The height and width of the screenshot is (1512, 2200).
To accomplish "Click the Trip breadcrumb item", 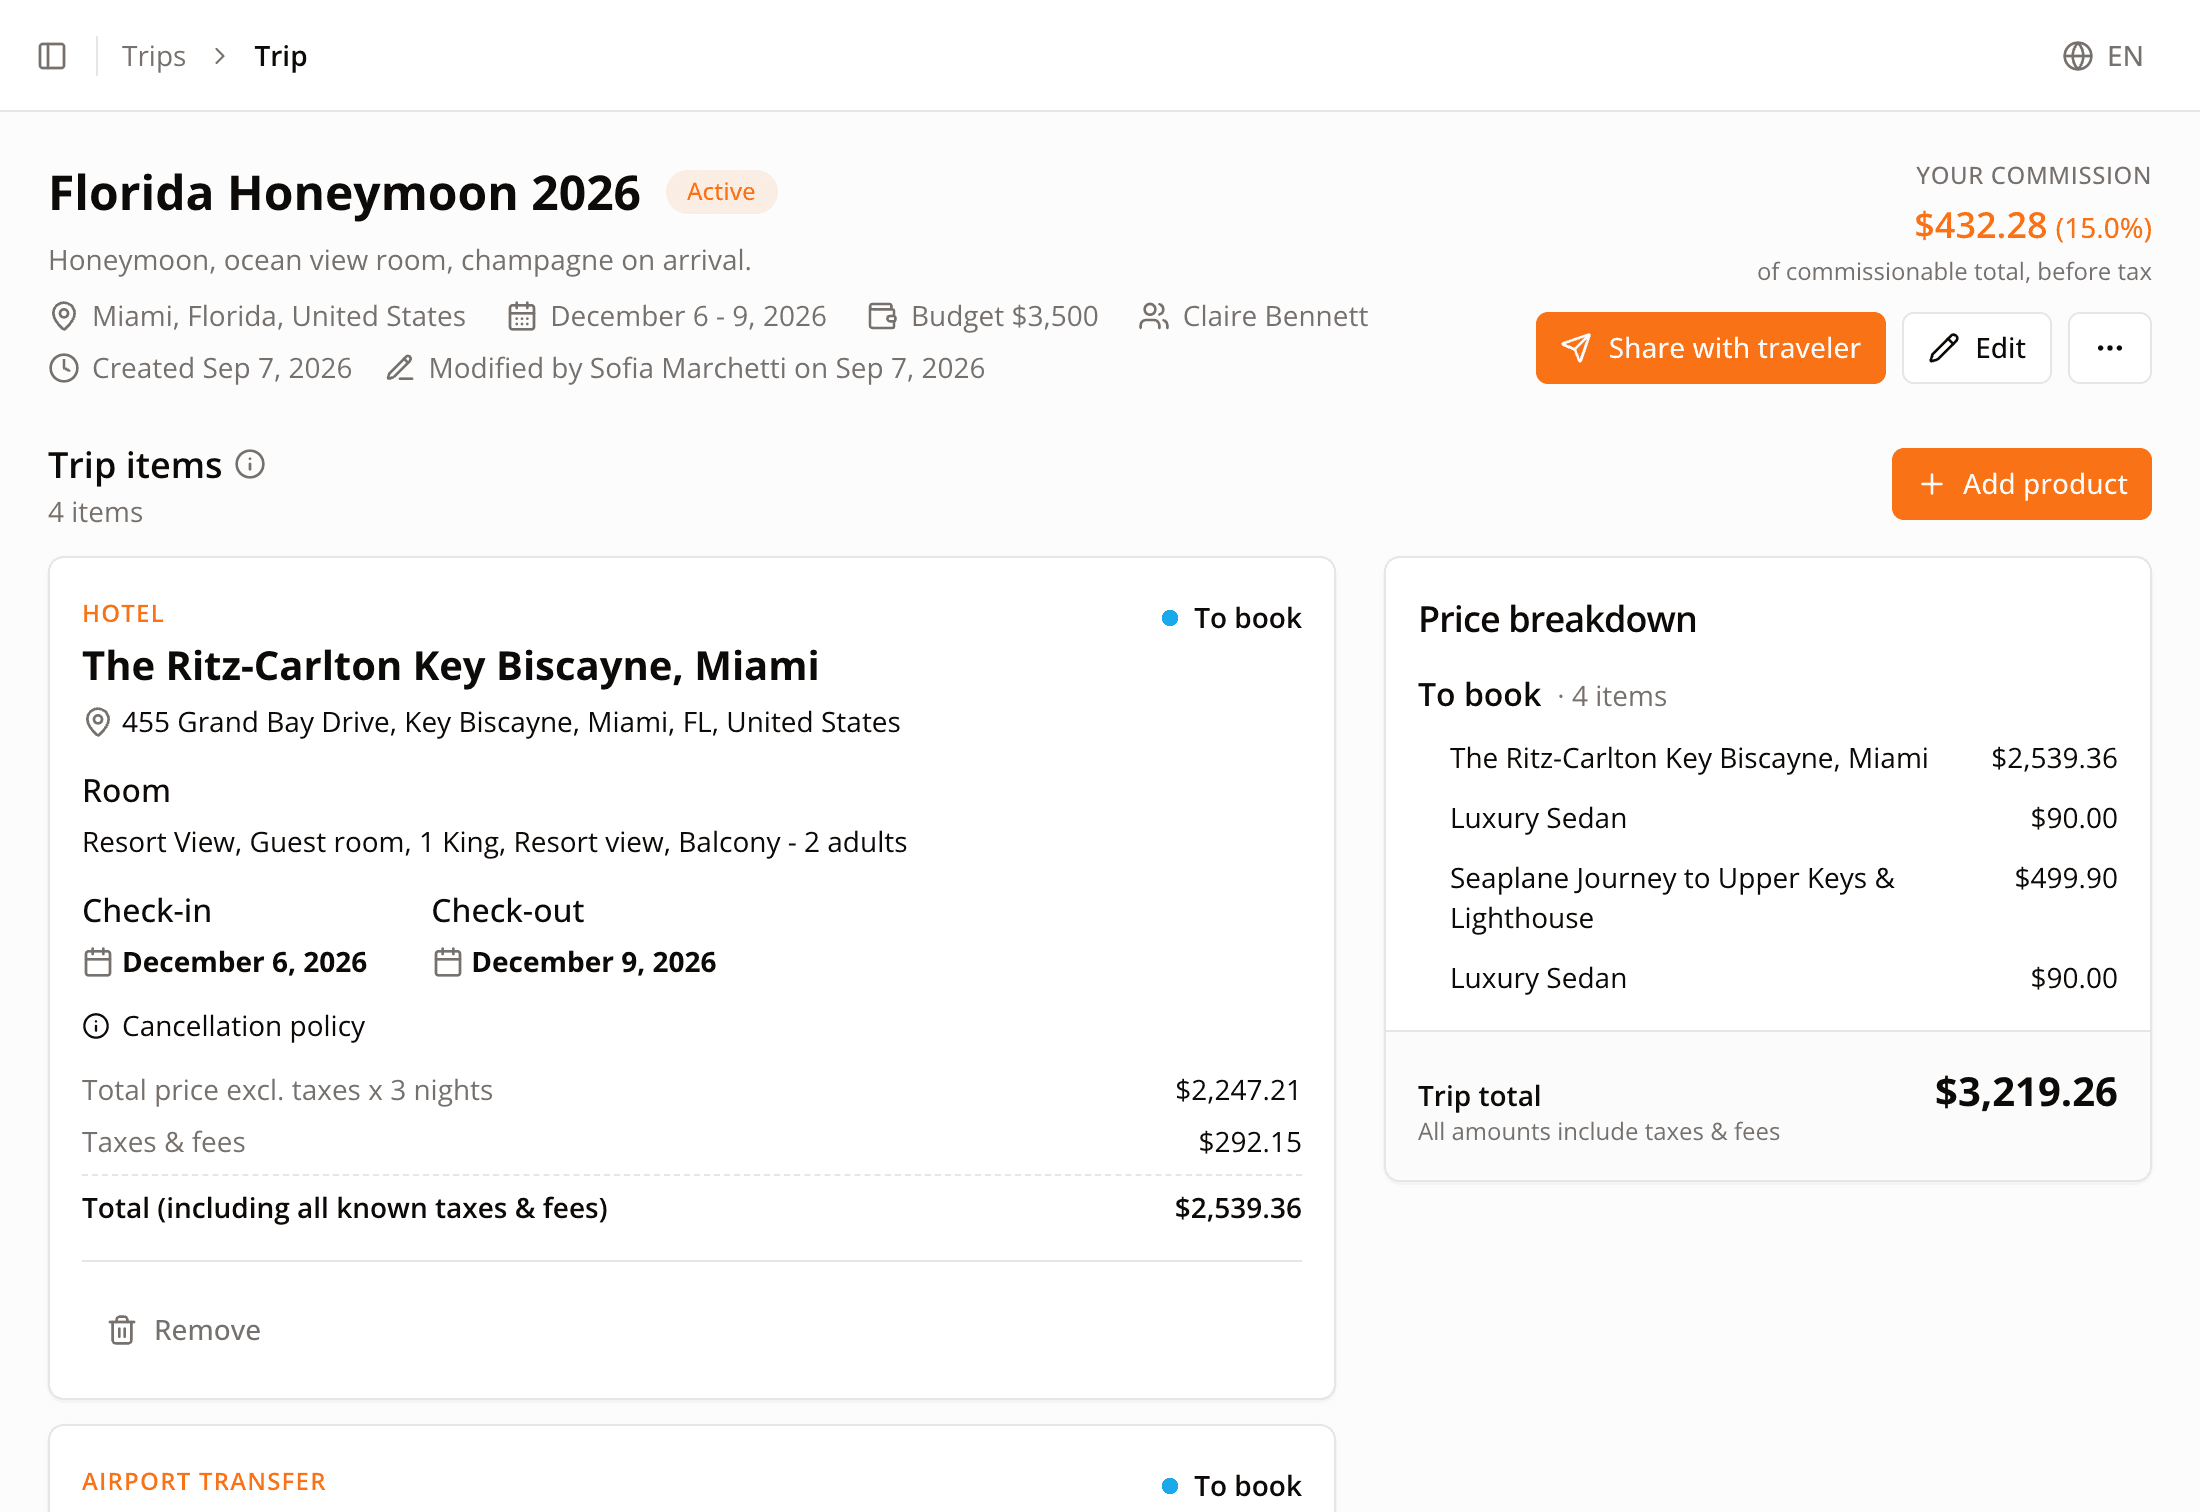I will pos(280,56).
